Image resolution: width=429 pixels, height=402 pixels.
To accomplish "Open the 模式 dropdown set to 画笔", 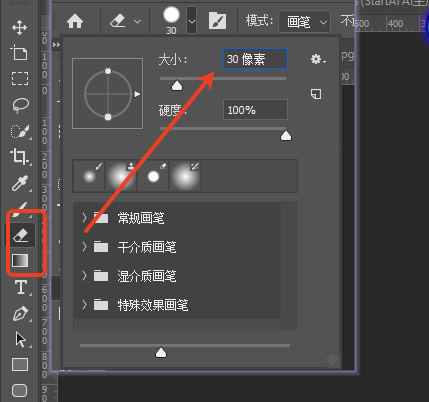I will point(304,22).
